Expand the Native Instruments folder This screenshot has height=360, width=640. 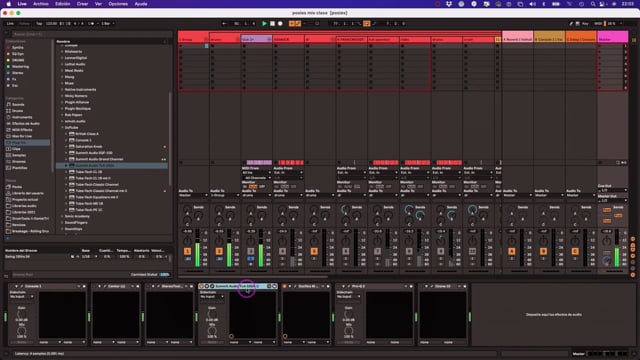tap(62, 89)
